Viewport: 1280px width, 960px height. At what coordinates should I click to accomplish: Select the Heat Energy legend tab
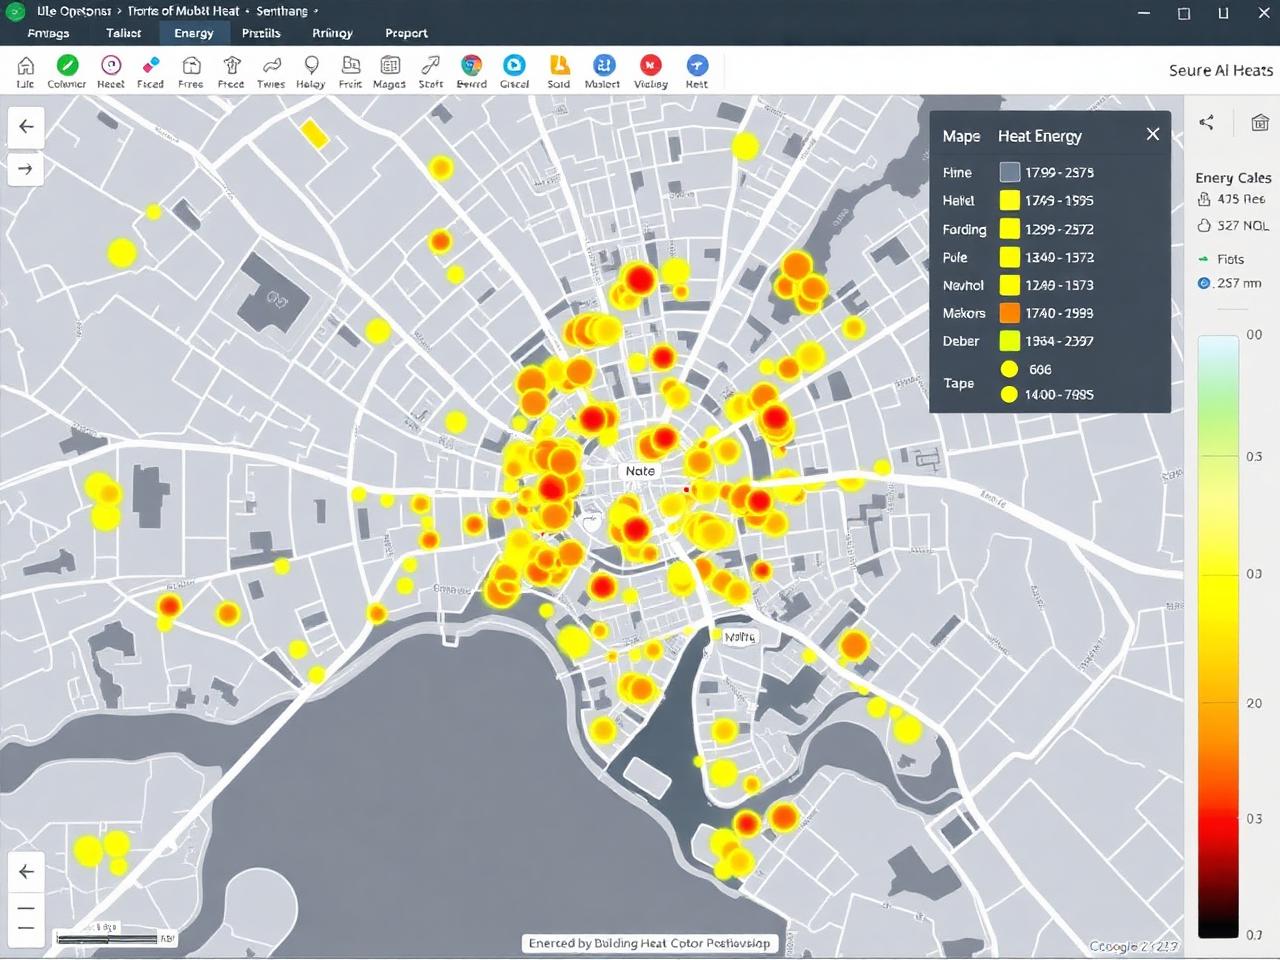1040,136
